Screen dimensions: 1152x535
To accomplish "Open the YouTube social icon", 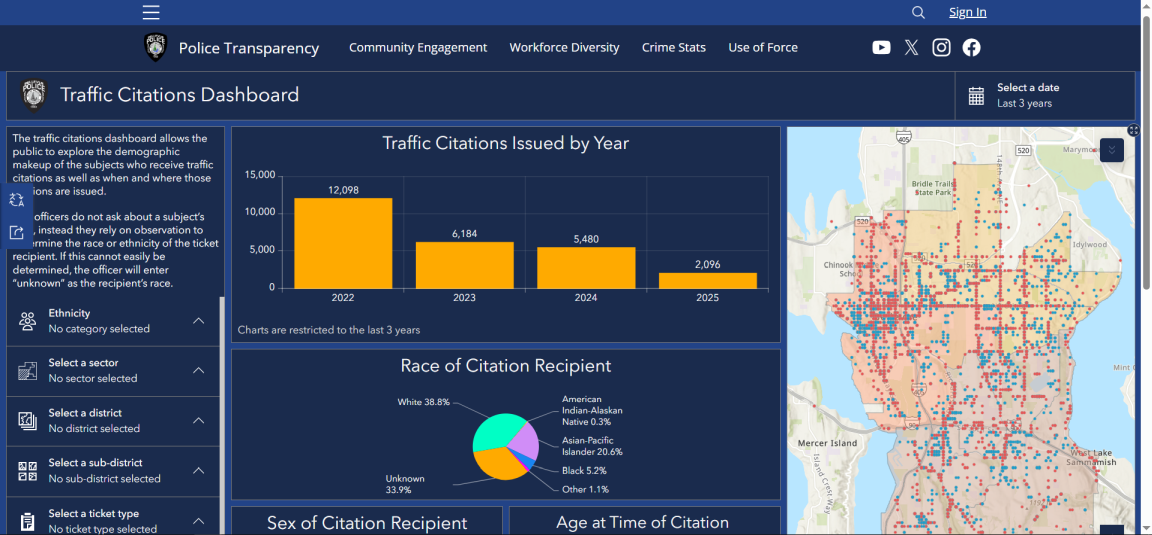I will tap(882, 48).
